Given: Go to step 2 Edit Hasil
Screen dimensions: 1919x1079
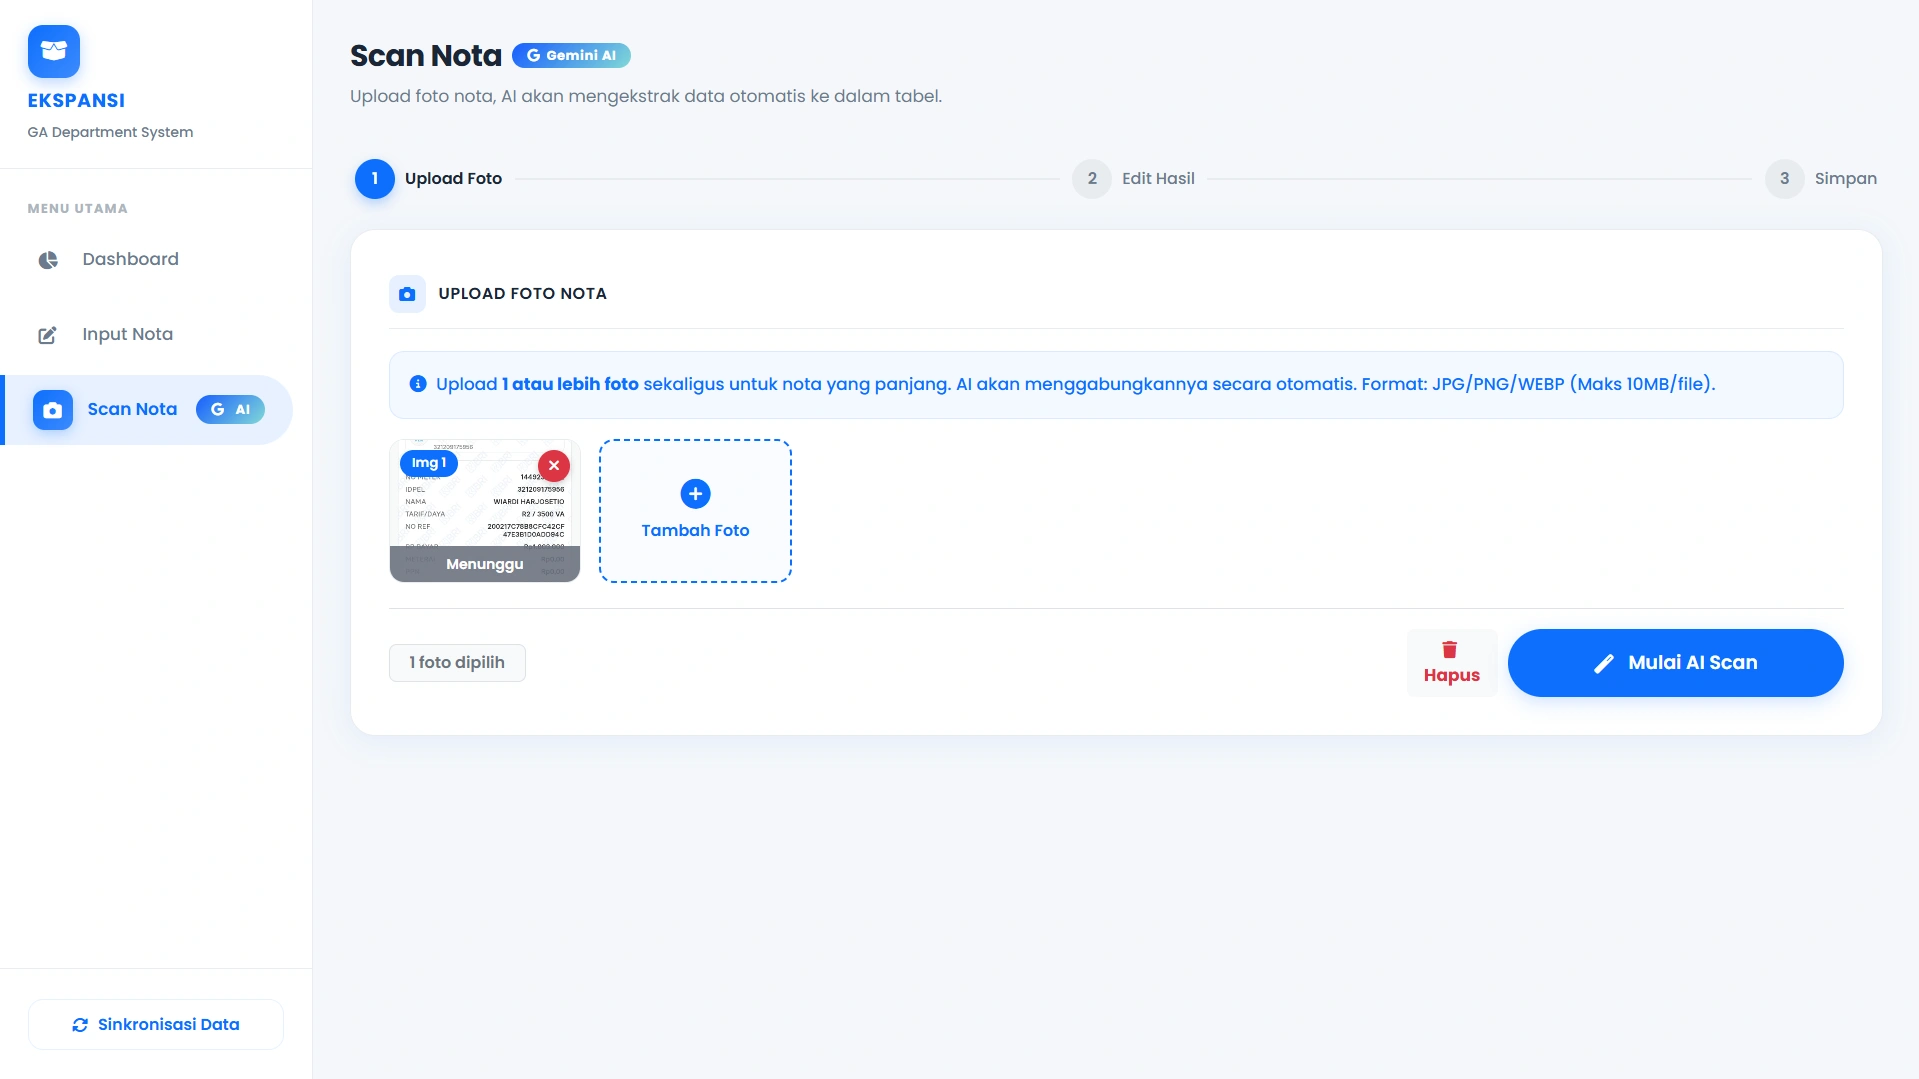Looking at the screenshot, I should coord(1134,179).
